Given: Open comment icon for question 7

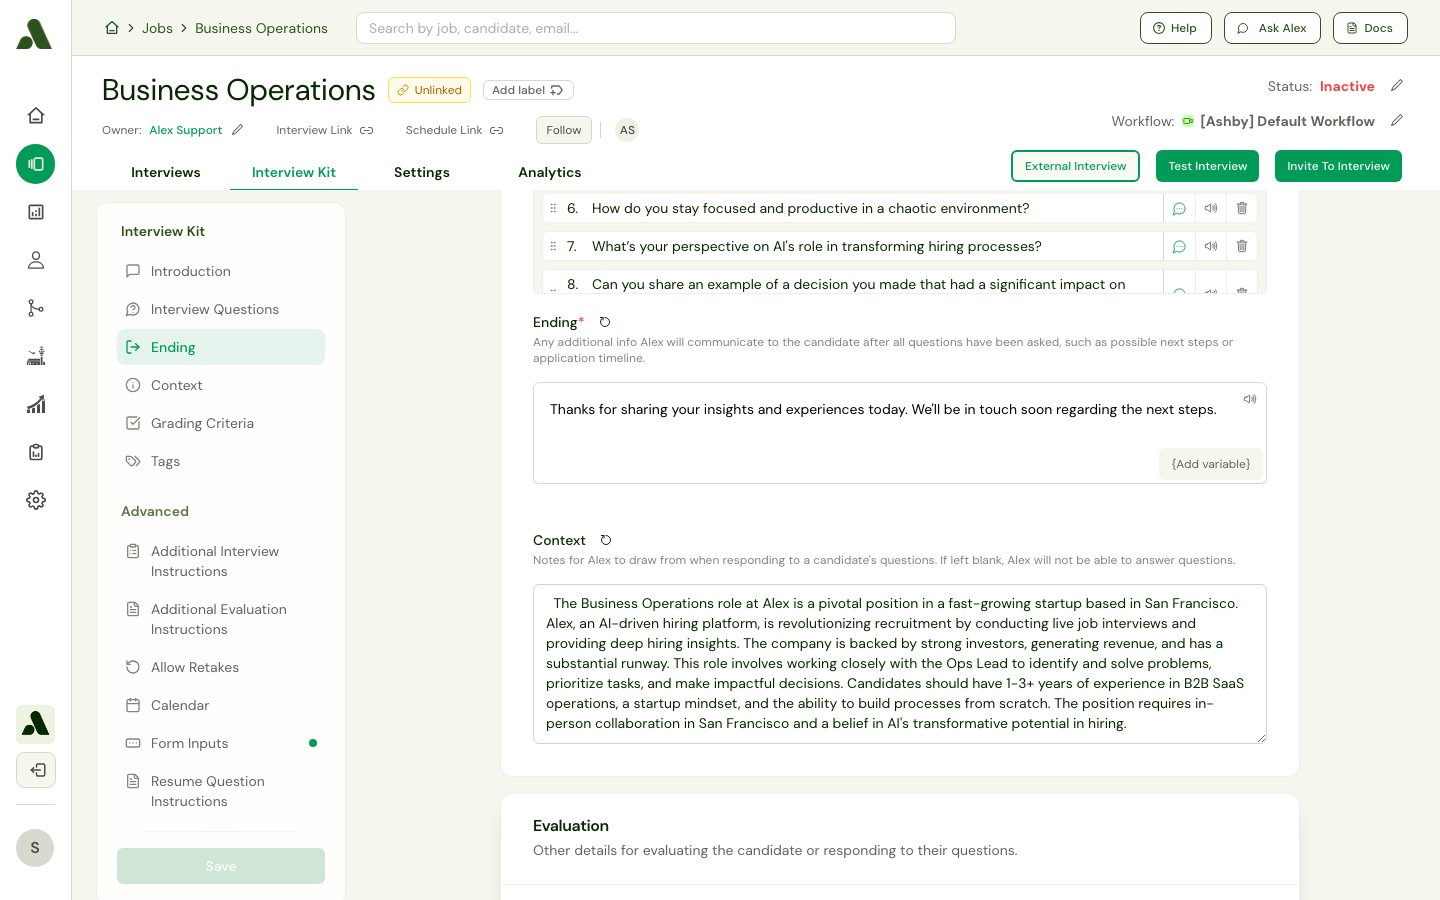Looking at the screenshot, I should coord(1179,246).
